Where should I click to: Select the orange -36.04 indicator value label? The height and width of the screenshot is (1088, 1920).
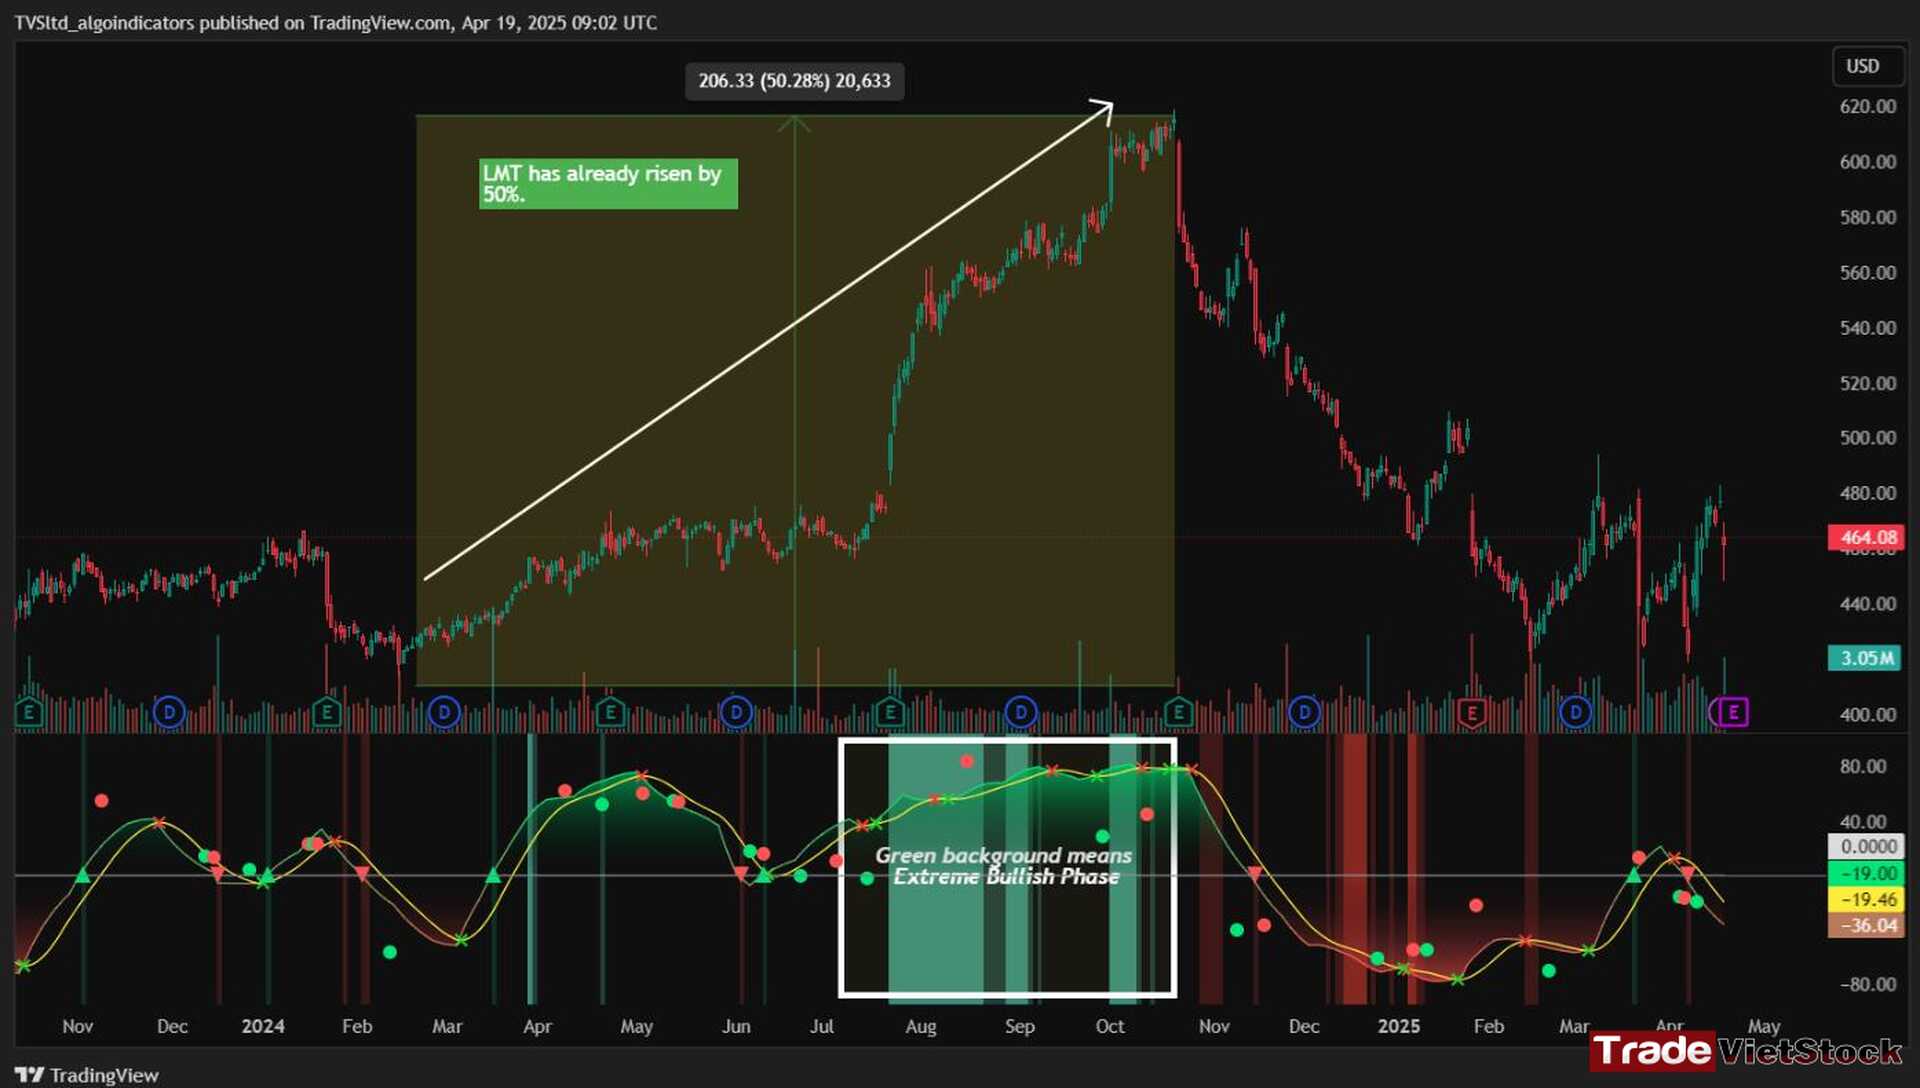pyautogui.click(x=1866, y=925)
